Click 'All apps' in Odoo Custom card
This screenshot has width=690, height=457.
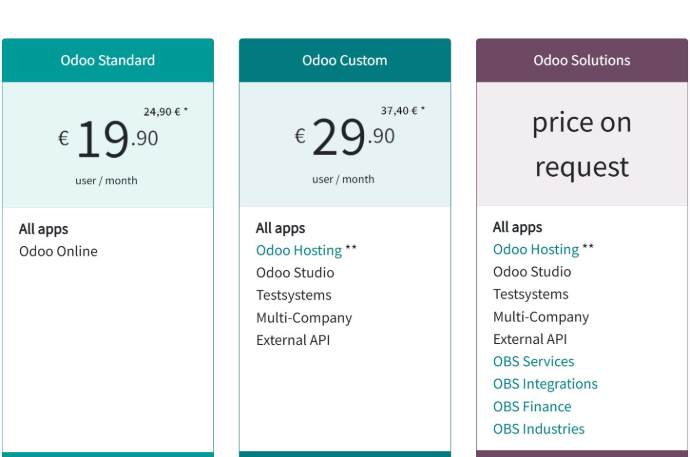tap(280, 228)
